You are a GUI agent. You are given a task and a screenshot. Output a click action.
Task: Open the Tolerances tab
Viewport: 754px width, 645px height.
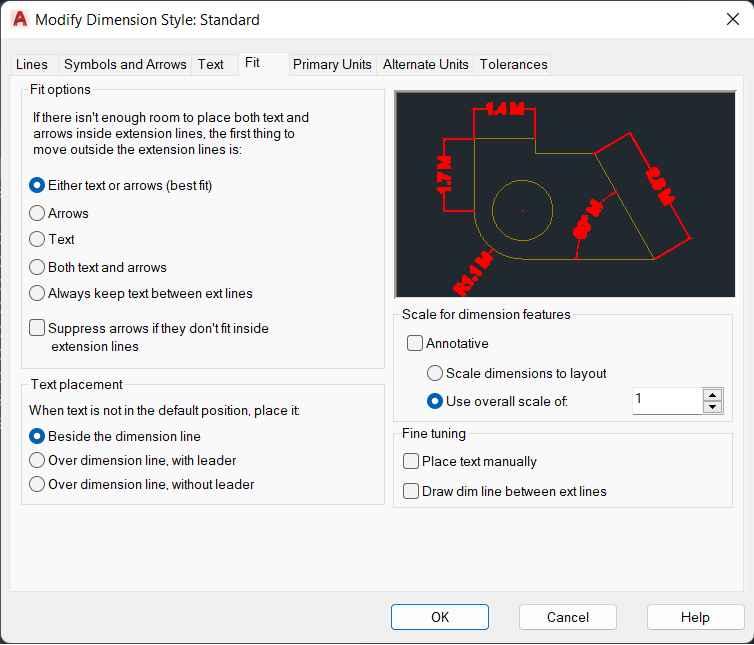coord(514,64)
